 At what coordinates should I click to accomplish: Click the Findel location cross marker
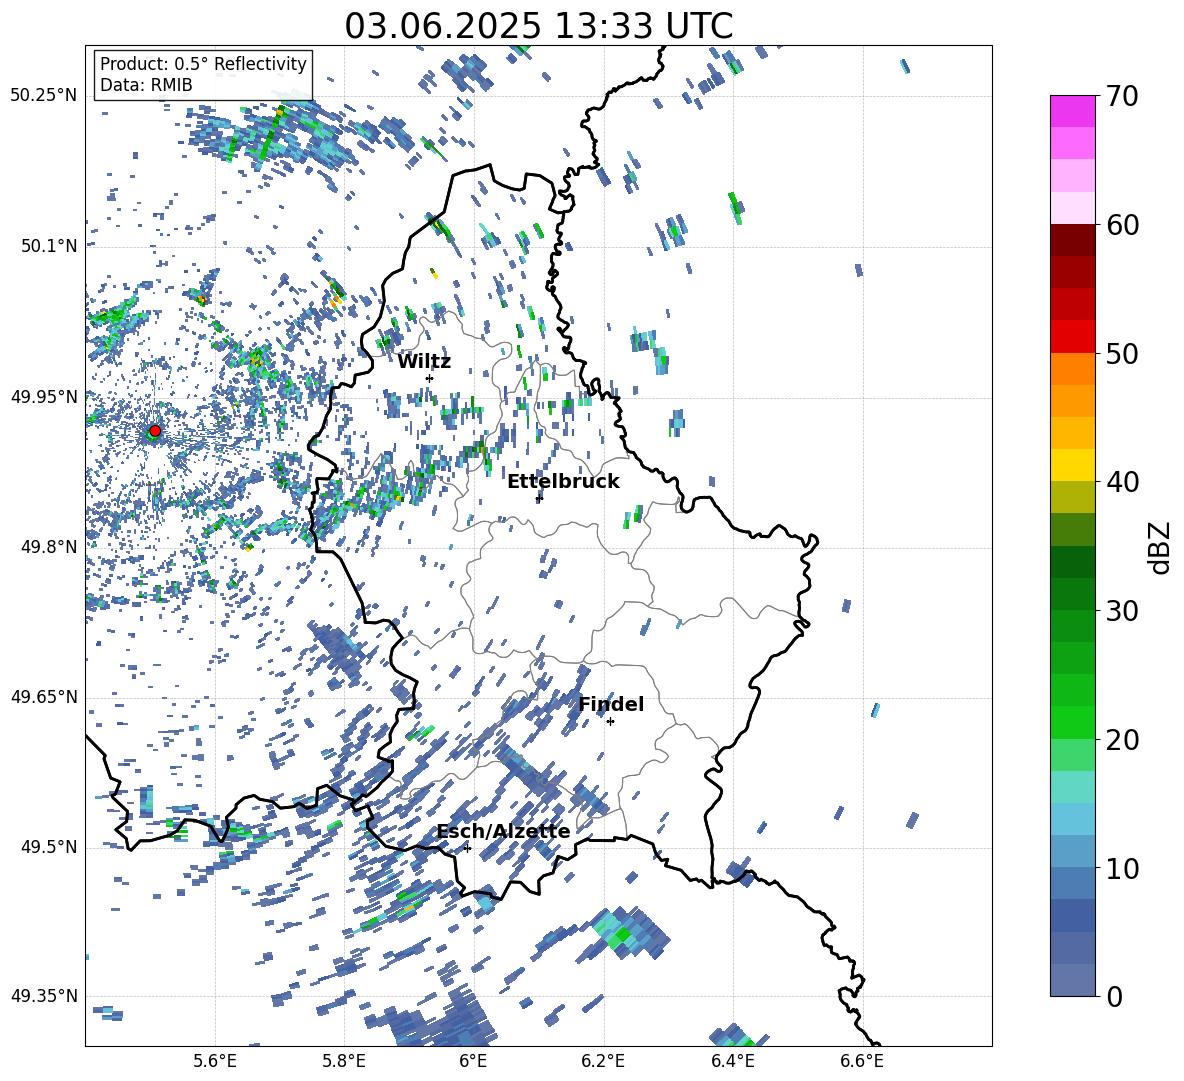pos(610,722)
